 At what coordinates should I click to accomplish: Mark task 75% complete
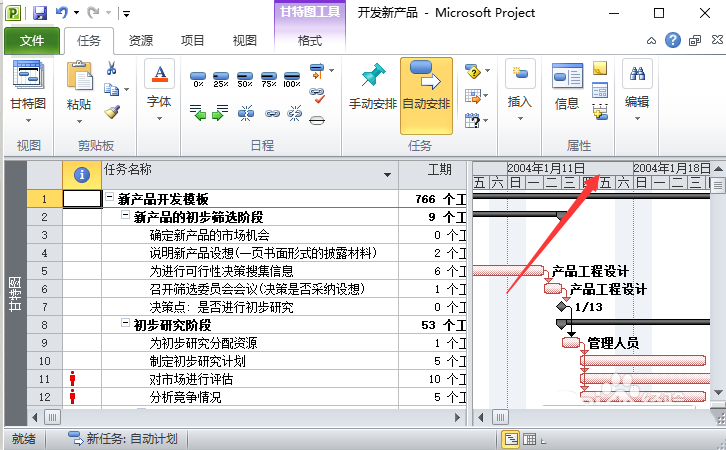pos(269,79)
